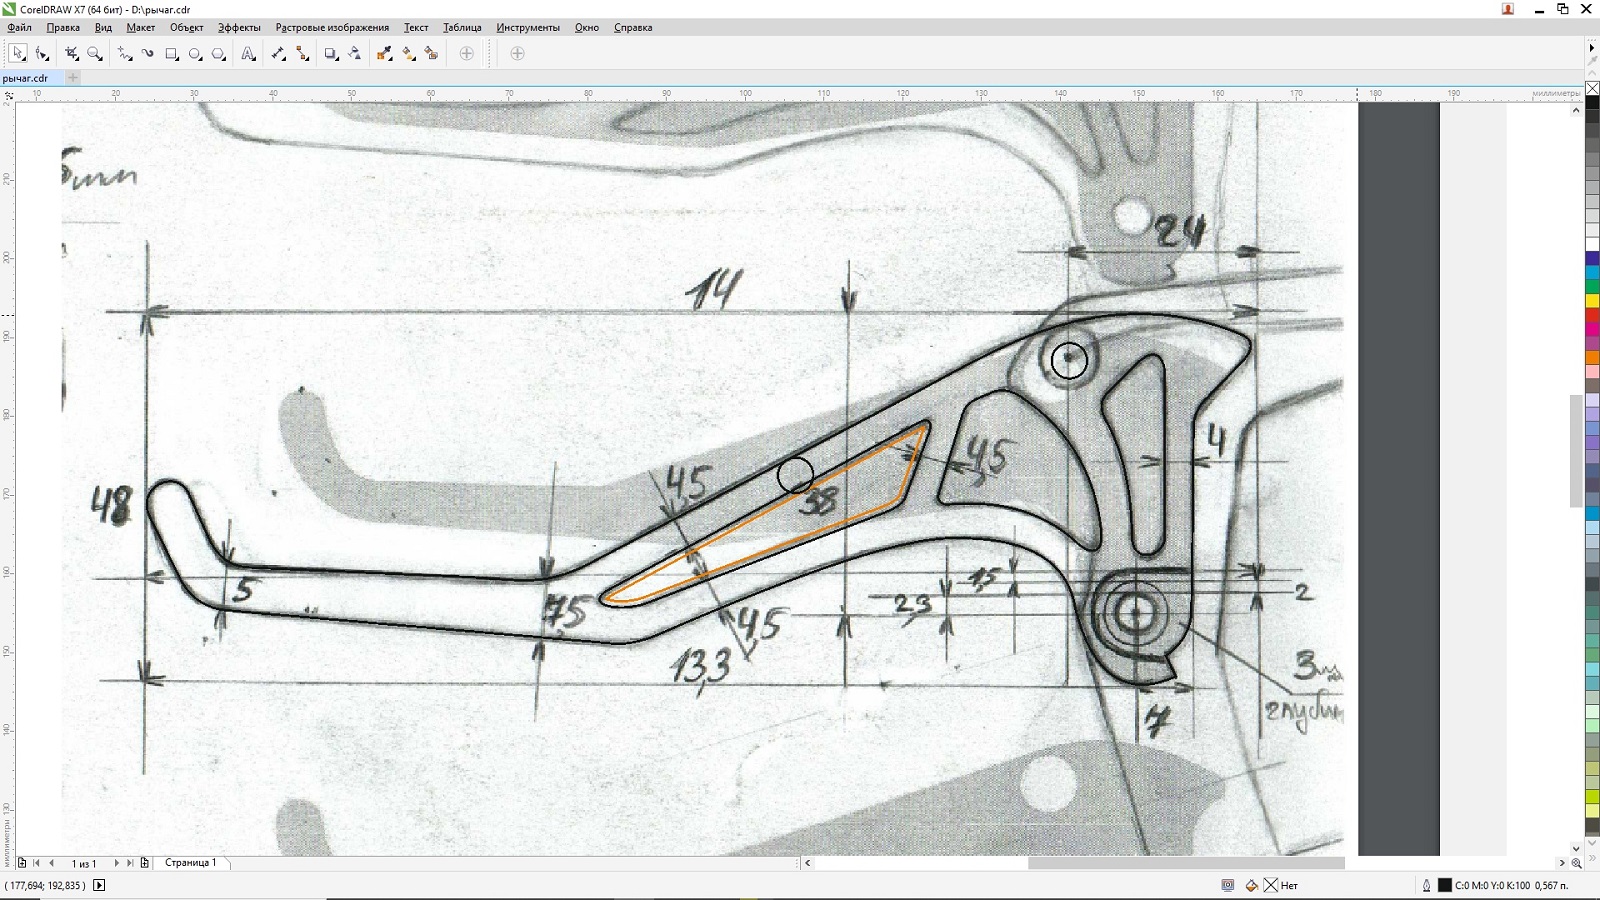1600x900 pixels.
Task: Select the Freehand curve tool
Action: 124,54
